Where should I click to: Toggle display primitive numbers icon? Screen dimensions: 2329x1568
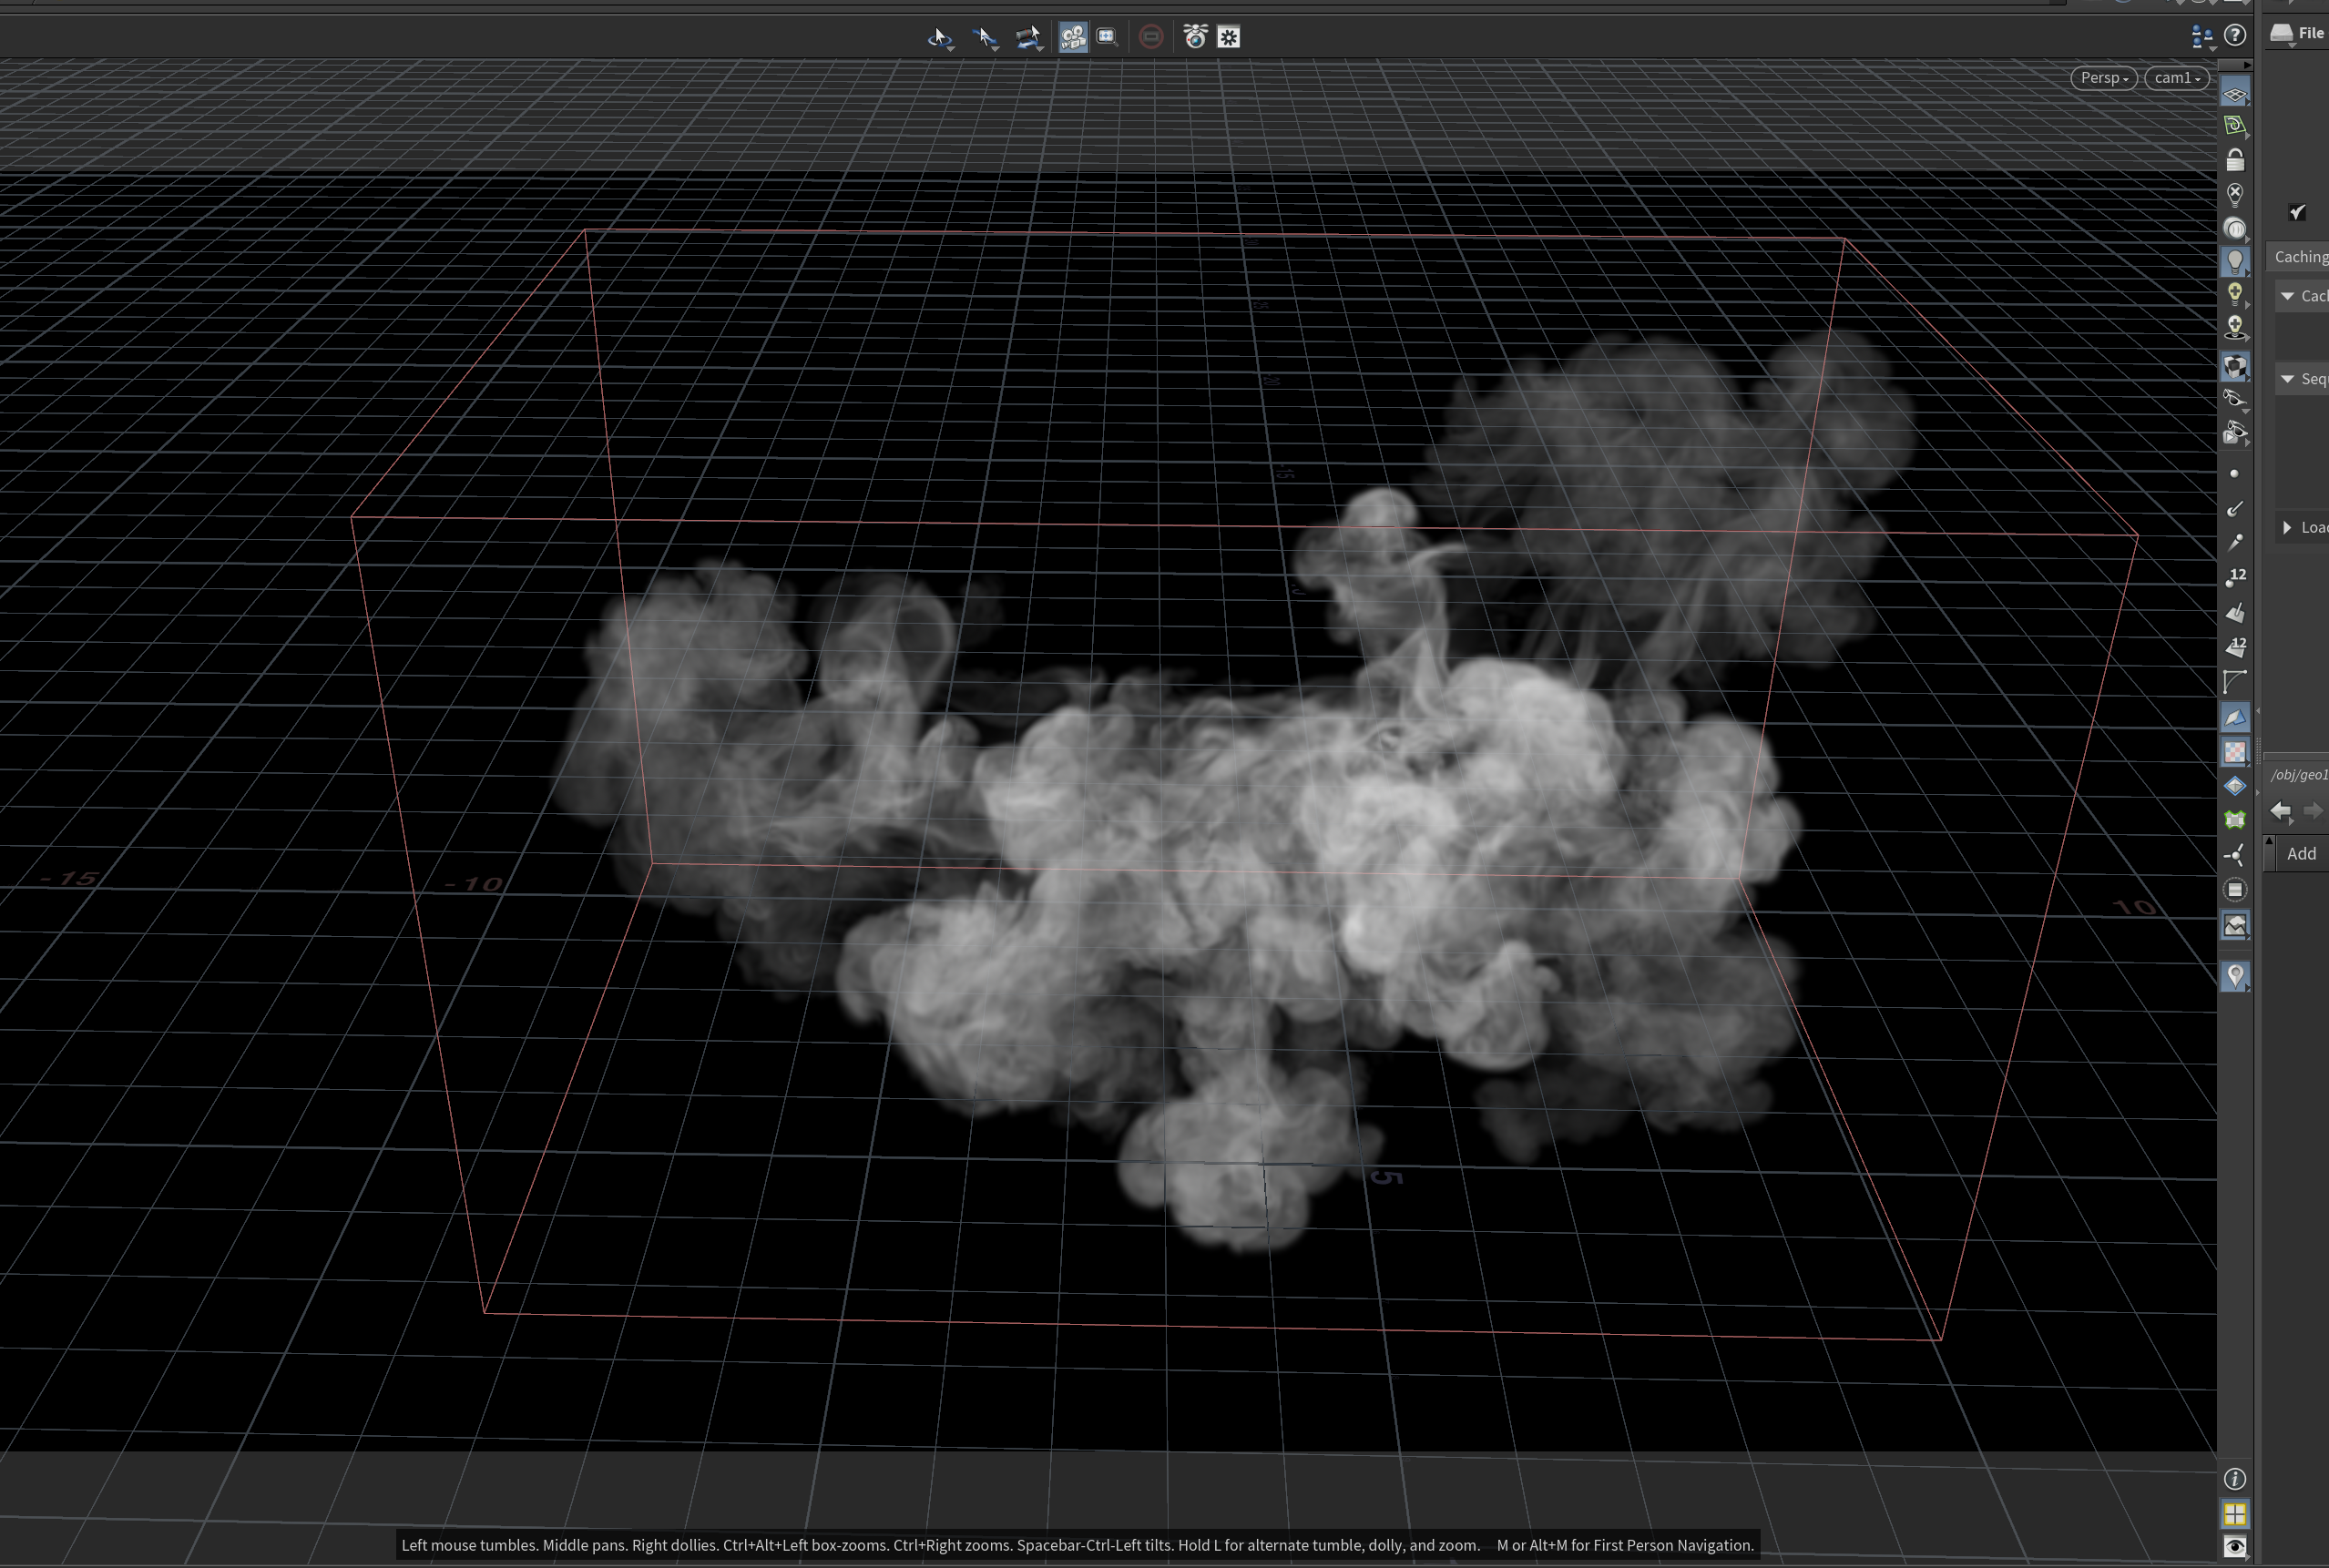tap(2235, 647)
